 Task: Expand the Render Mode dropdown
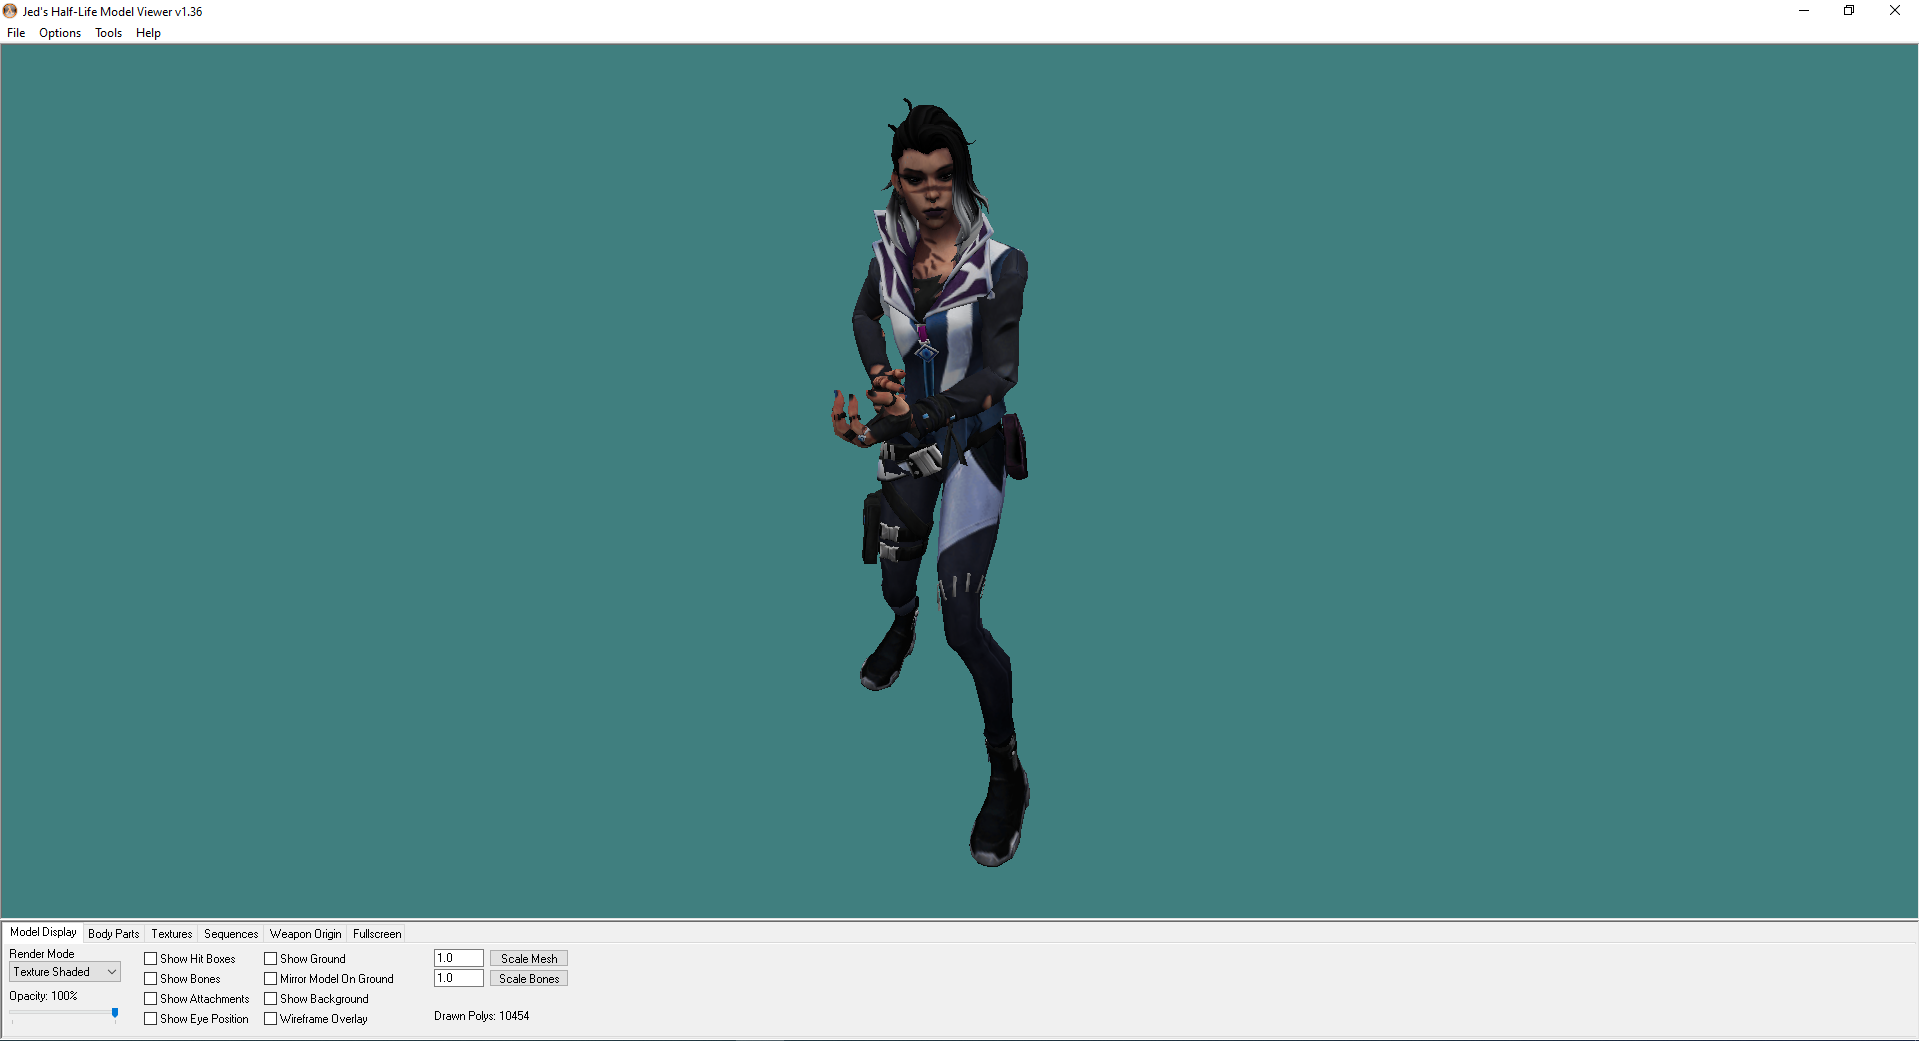pos(65,972)
